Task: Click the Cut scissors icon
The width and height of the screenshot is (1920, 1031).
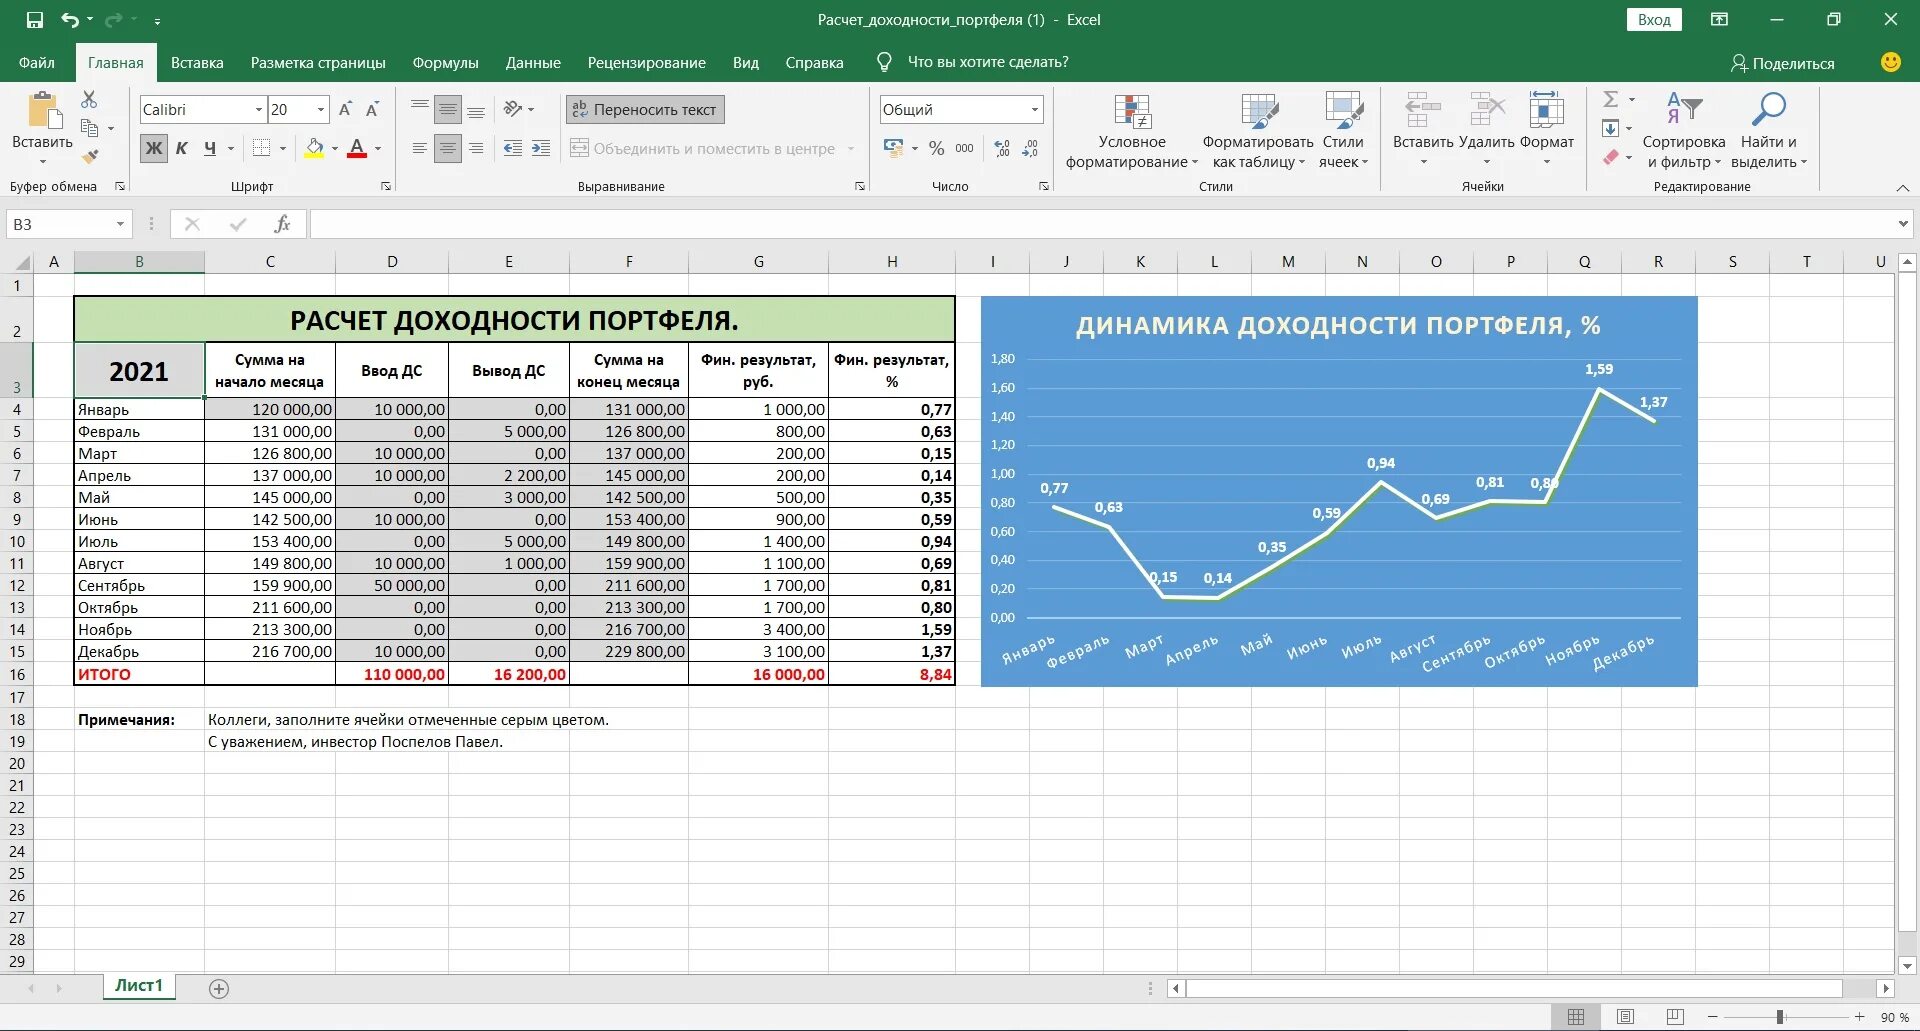Action: pyautogui.click(x=89, y=99)
